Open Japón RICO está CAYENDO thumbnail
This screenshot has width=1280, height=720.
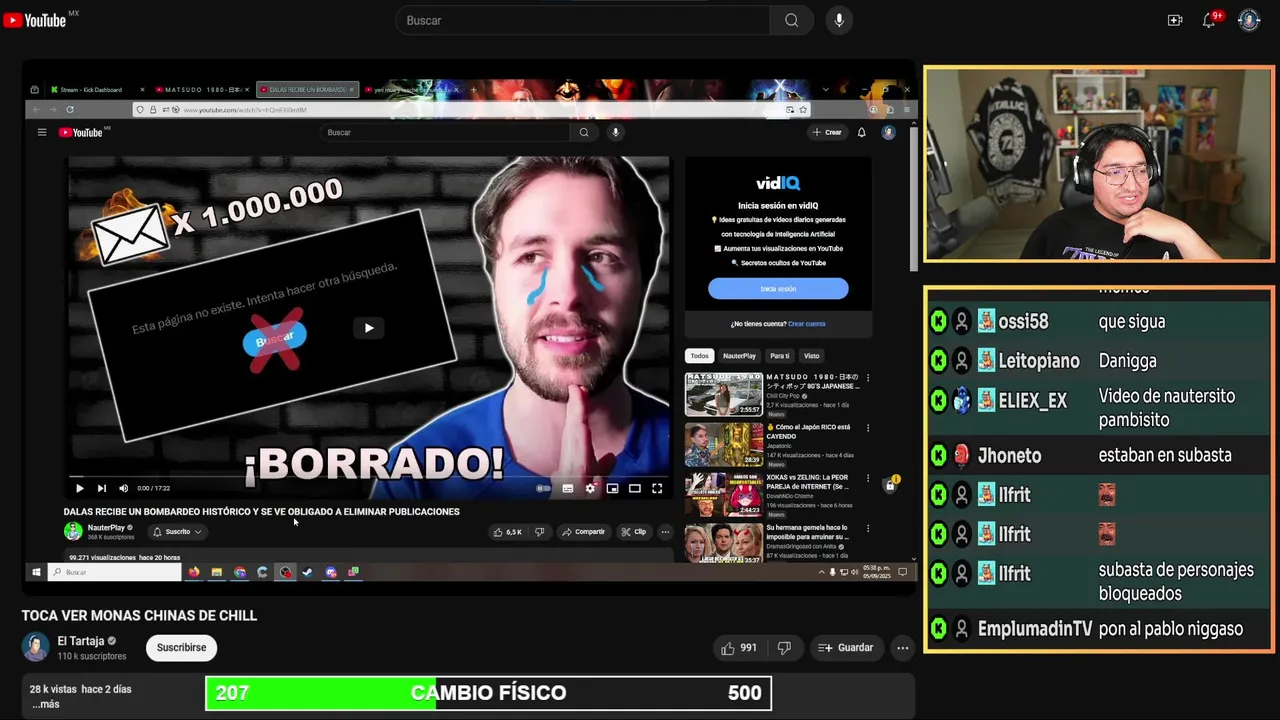point(723,445)
